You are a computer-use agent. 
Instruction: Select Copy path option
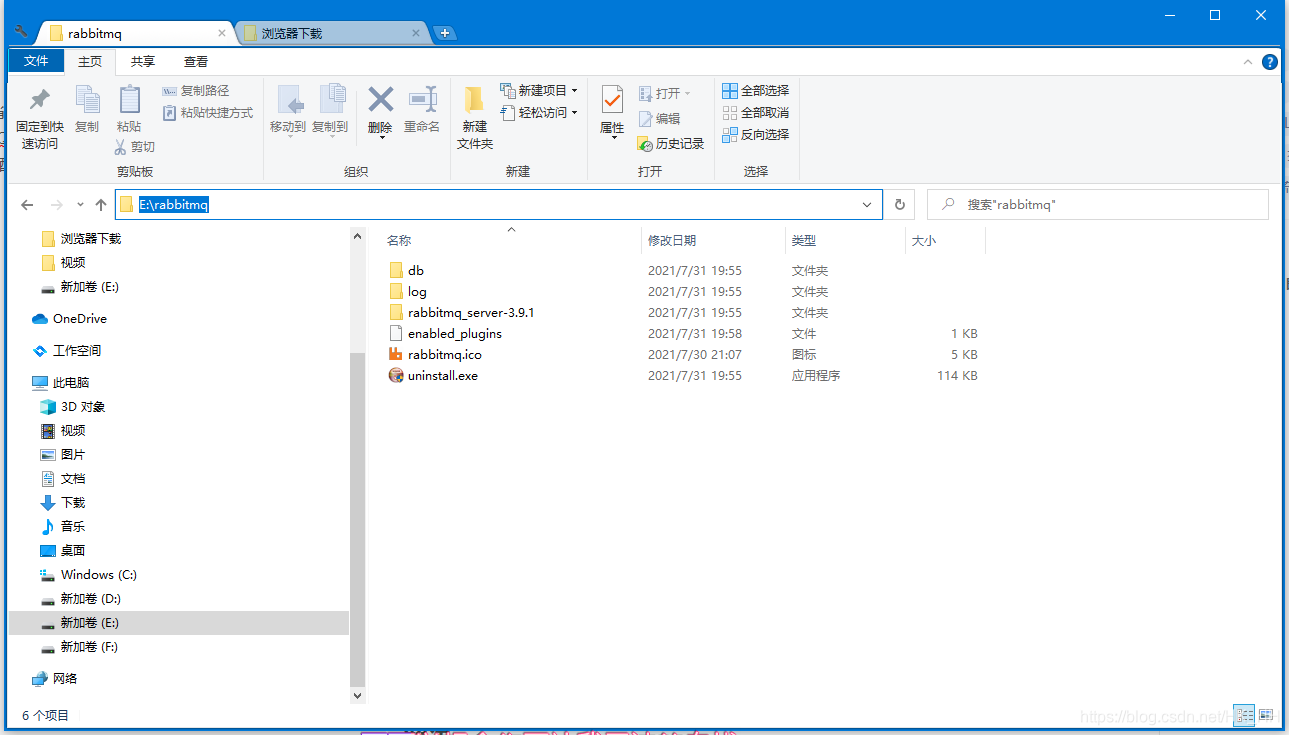(x=196, y=91)
